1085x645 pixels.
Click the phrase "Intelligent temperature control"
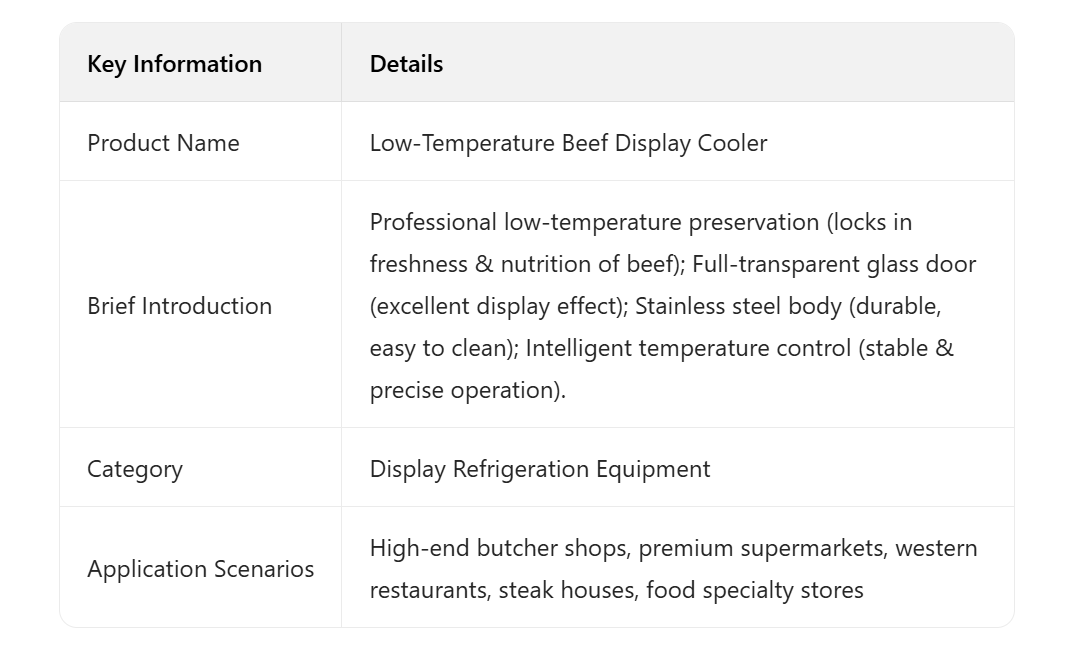(689, 348)
